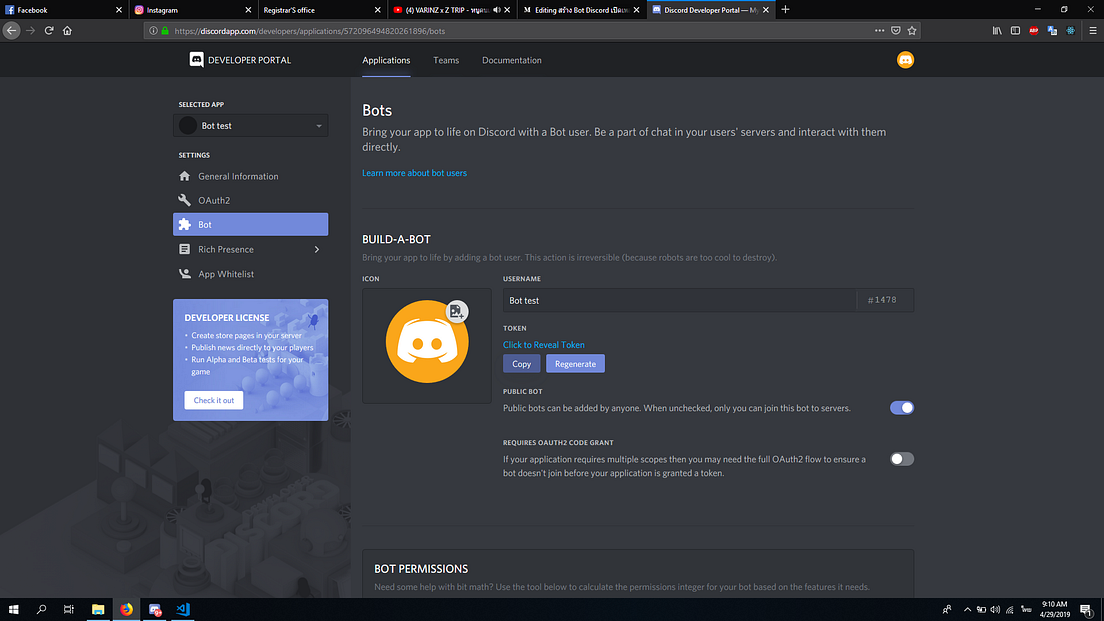Open the Learn more about bot users link
The height and width of the screenshot is (621, 1104).
click(x=414, y=172)
